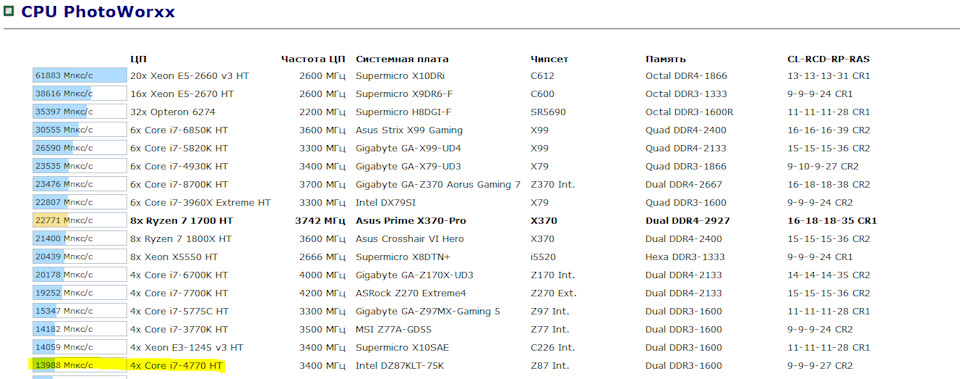Screen dimensions: 960x379
Task: Click the Частота ЦП column header
Action: 313,59
